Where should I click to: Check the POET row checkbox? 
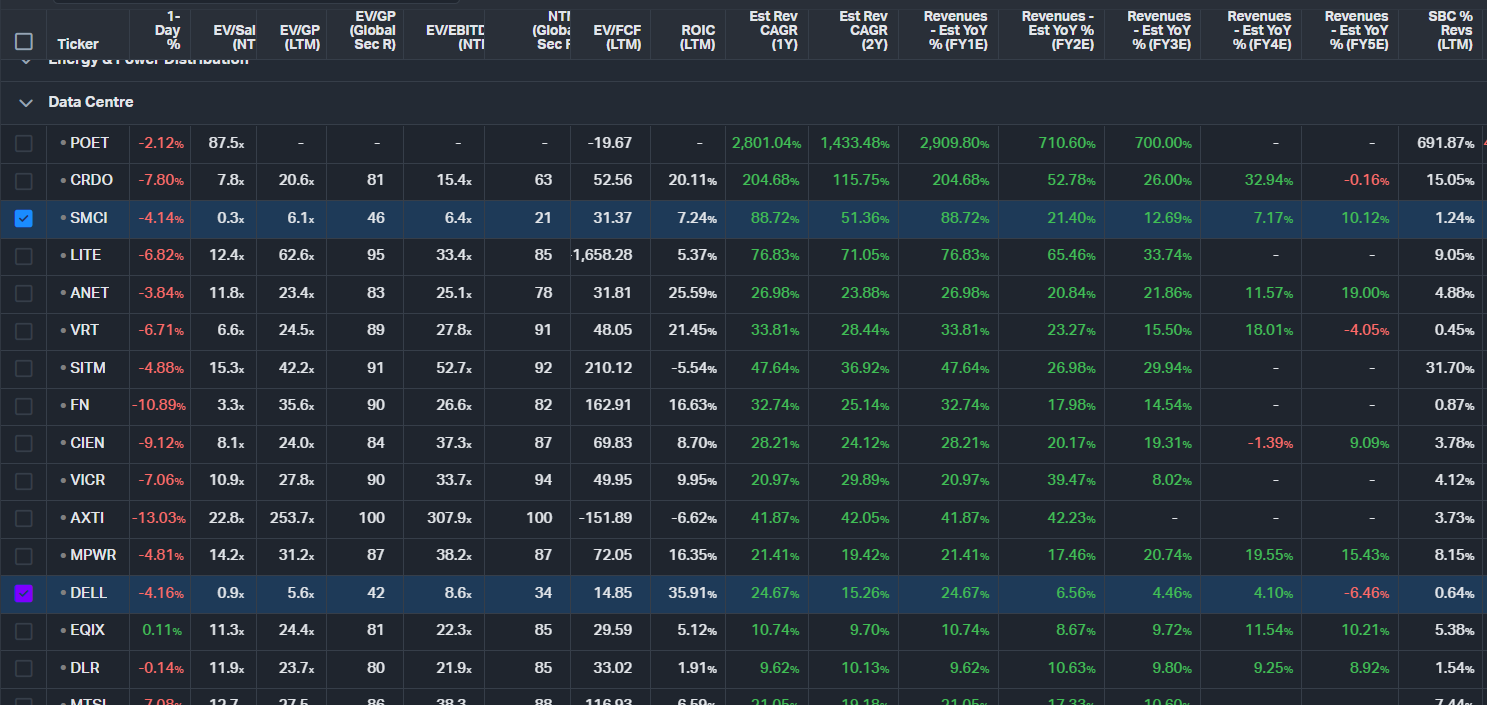click(24, 143)
